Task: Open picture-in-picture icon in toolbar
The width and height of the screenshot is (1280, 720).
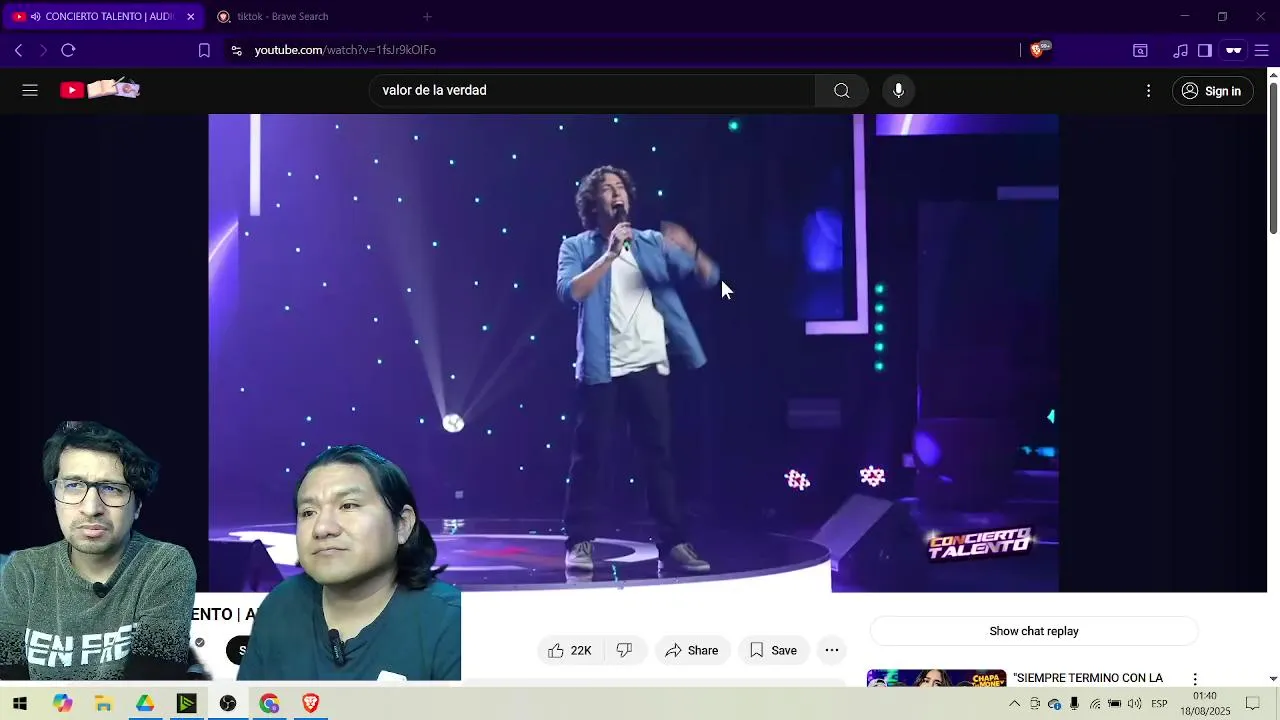Action: (x=1140, y=50)
